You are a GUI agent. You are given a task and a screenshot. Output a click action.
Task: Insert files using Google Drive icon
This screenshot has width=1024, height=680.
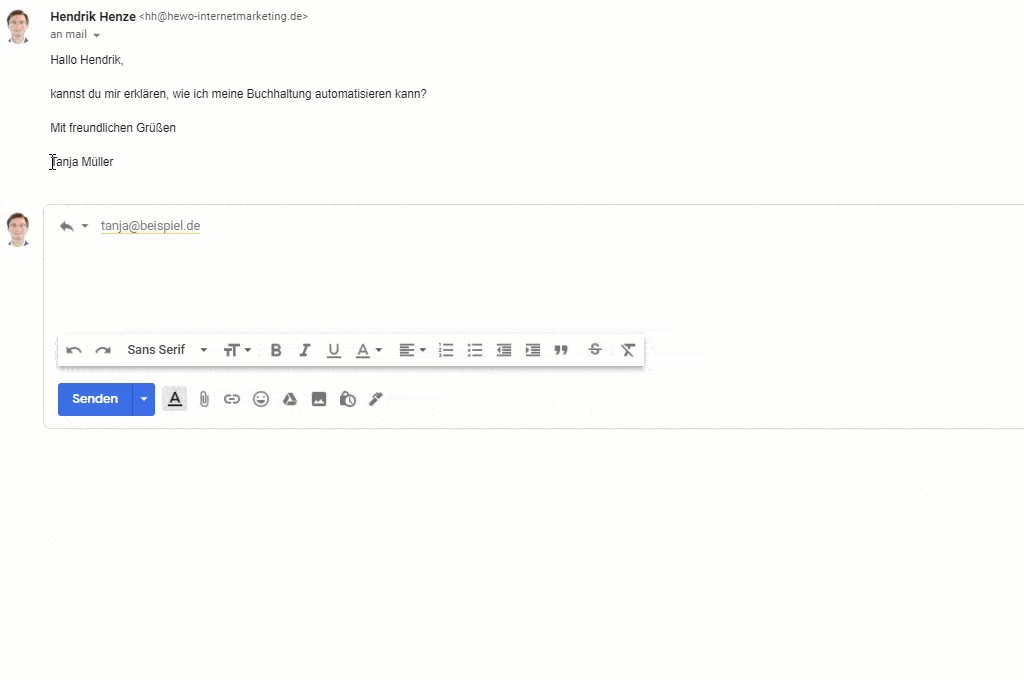[290, 399]
